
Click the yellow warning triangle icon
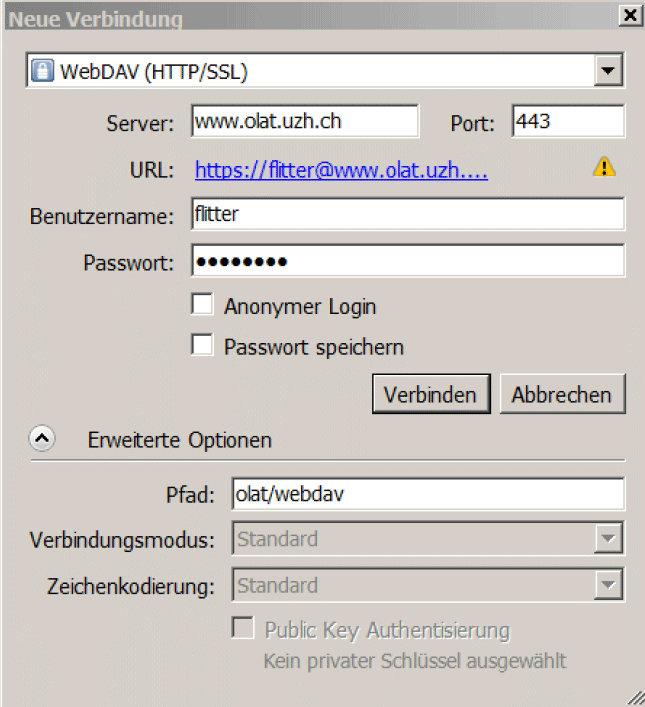click(x=604, y=167)
